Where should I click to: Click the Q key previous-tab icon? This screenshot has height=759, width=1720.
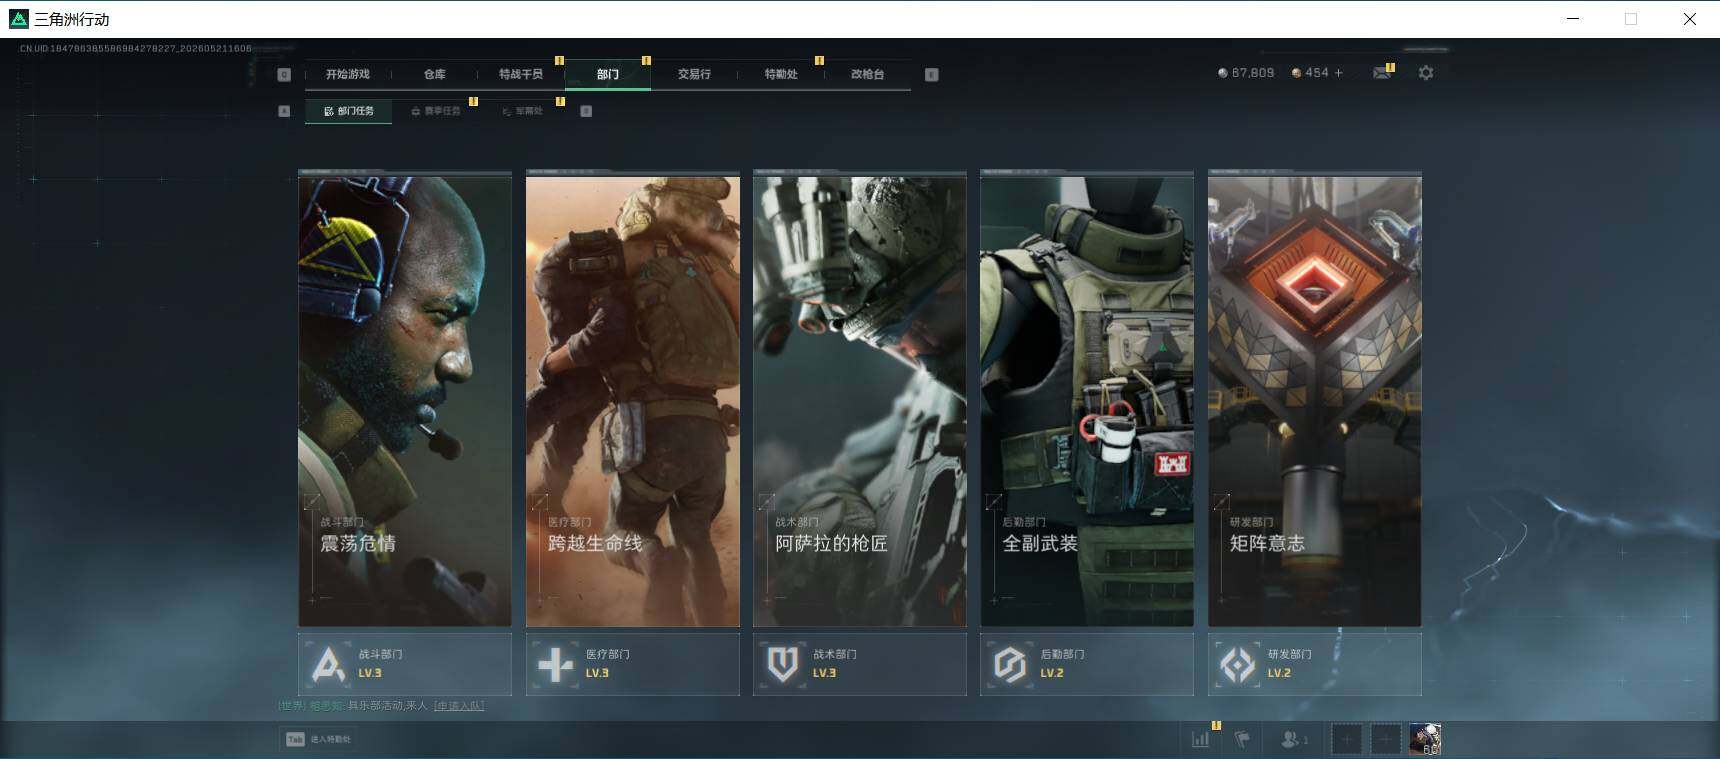[284, 74]
